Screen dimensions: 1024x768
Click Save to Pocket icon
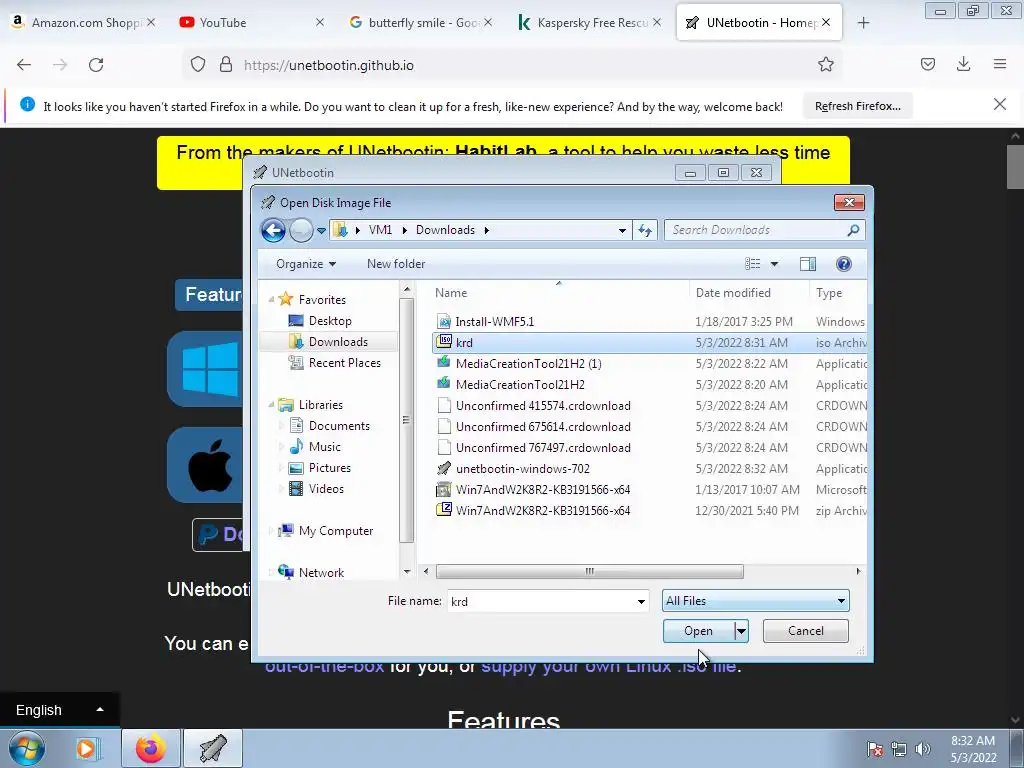coord(927,64)
